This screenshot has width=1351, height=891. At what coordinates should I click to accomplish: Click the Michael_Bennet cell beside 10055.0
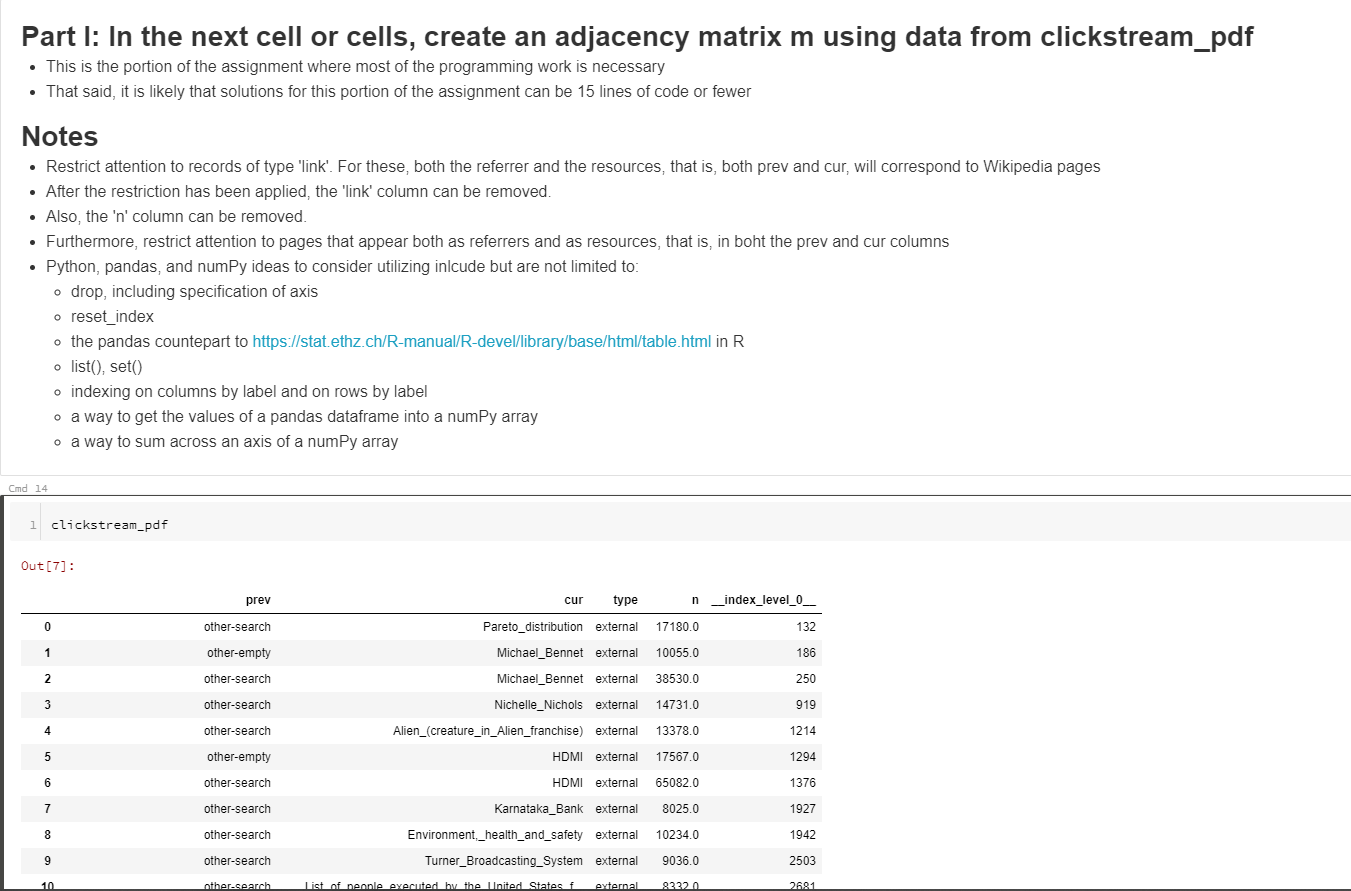pyautogui.click(x=540, y=653)
